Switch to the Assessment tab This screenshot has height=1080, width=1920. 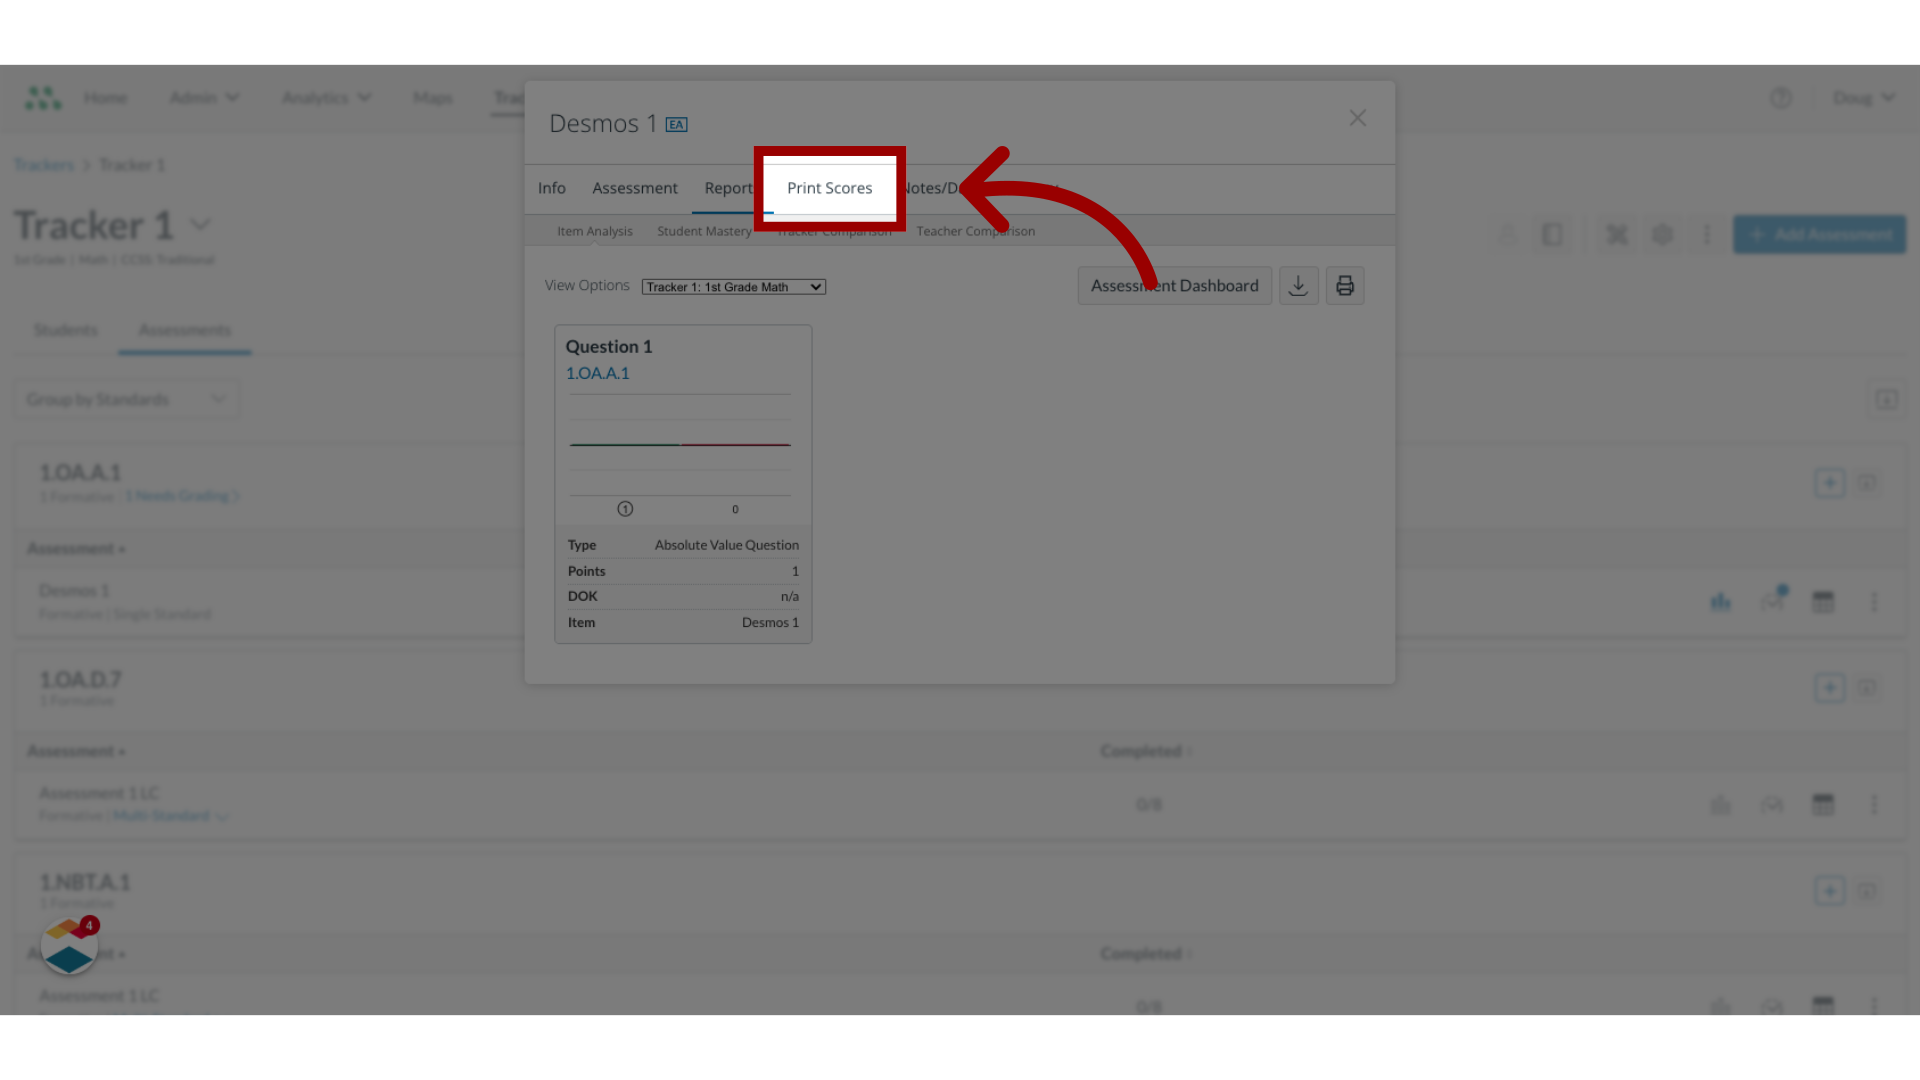(635, 188)
